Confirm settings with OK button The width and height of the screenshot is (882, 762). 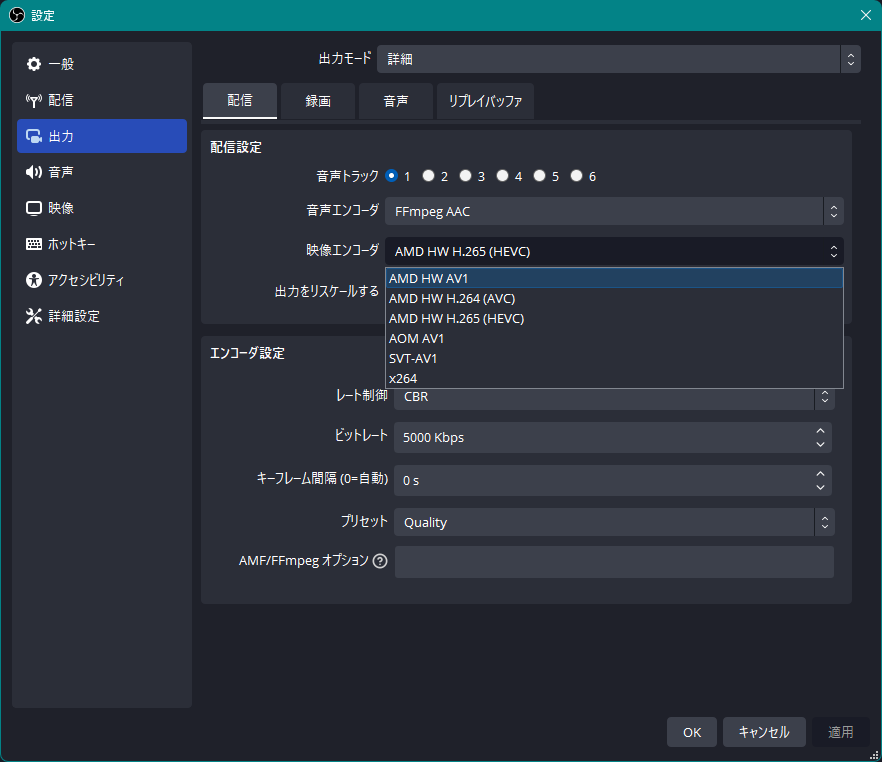(x=692, y=732)
